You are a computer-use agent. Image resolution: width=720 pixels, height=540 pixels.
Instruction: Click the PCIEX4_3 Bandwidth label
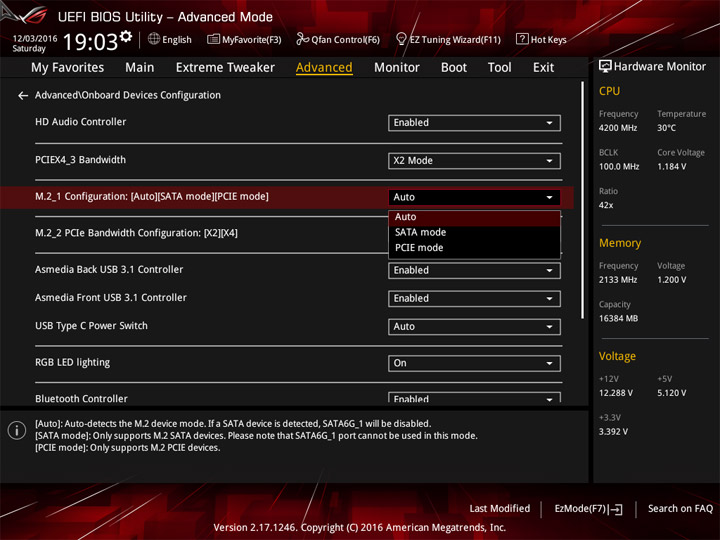(80, 160)
